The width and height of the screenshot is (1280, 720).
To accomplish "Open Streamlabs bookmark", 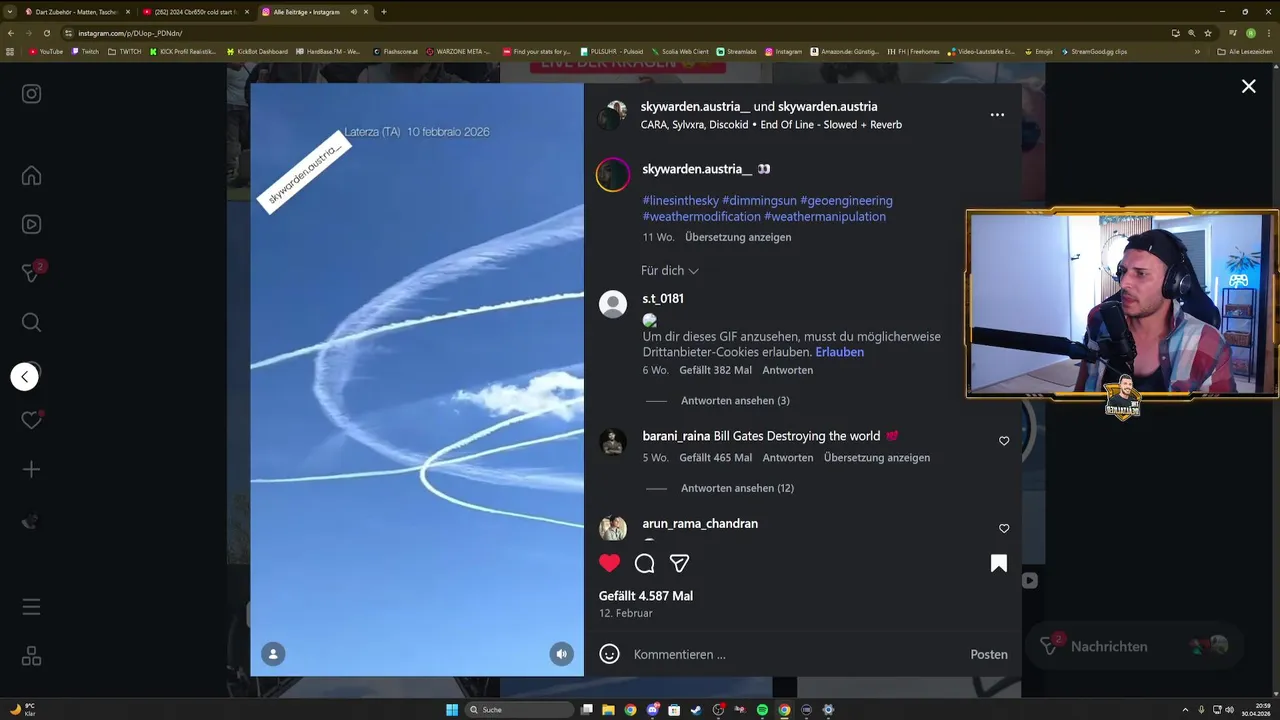I will [737, 51].
